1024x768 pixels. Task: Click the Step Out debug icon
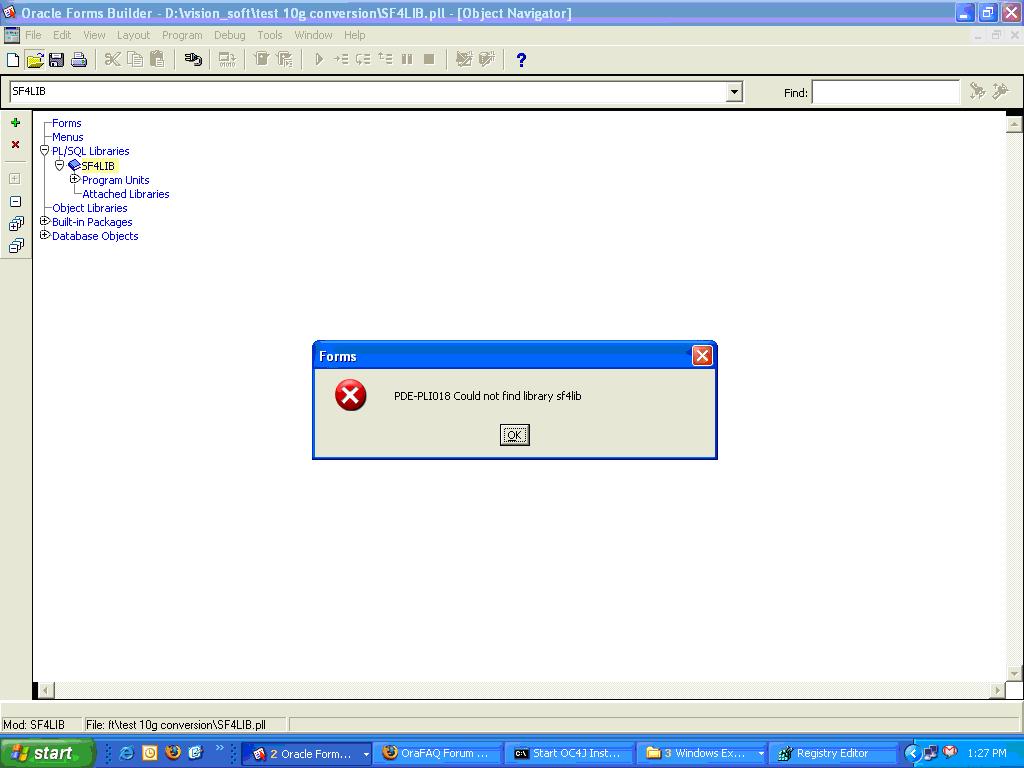click(385, 60)
